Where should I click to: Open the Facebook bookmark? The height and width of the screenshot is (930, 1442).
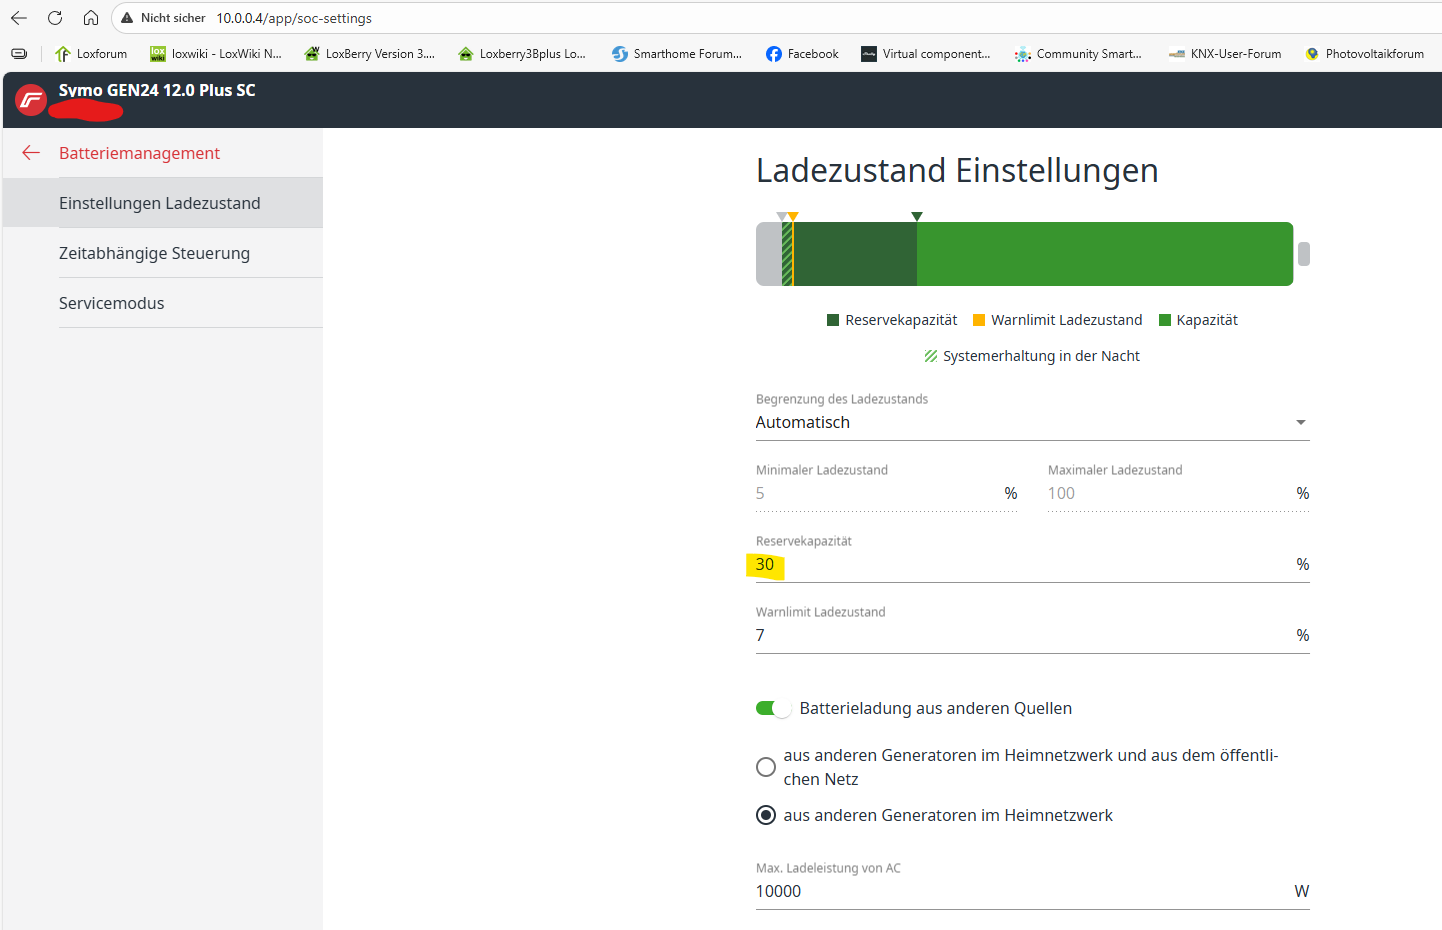(802, 54)
